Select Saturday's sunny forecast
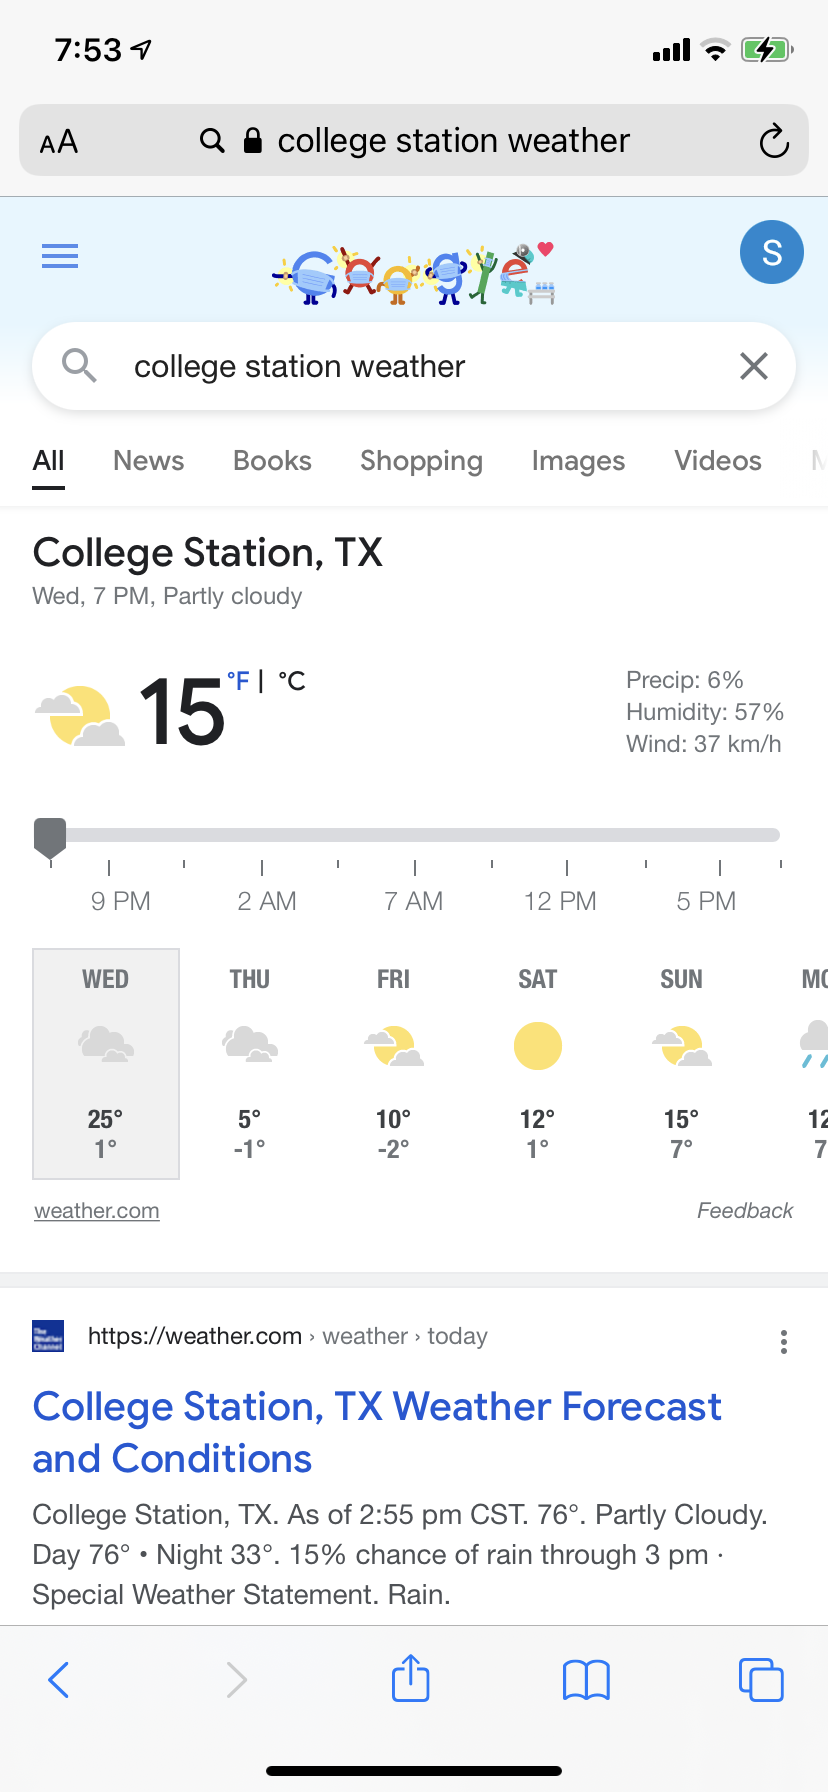This screenshot has width=828, height=1792. [537, 1062]
